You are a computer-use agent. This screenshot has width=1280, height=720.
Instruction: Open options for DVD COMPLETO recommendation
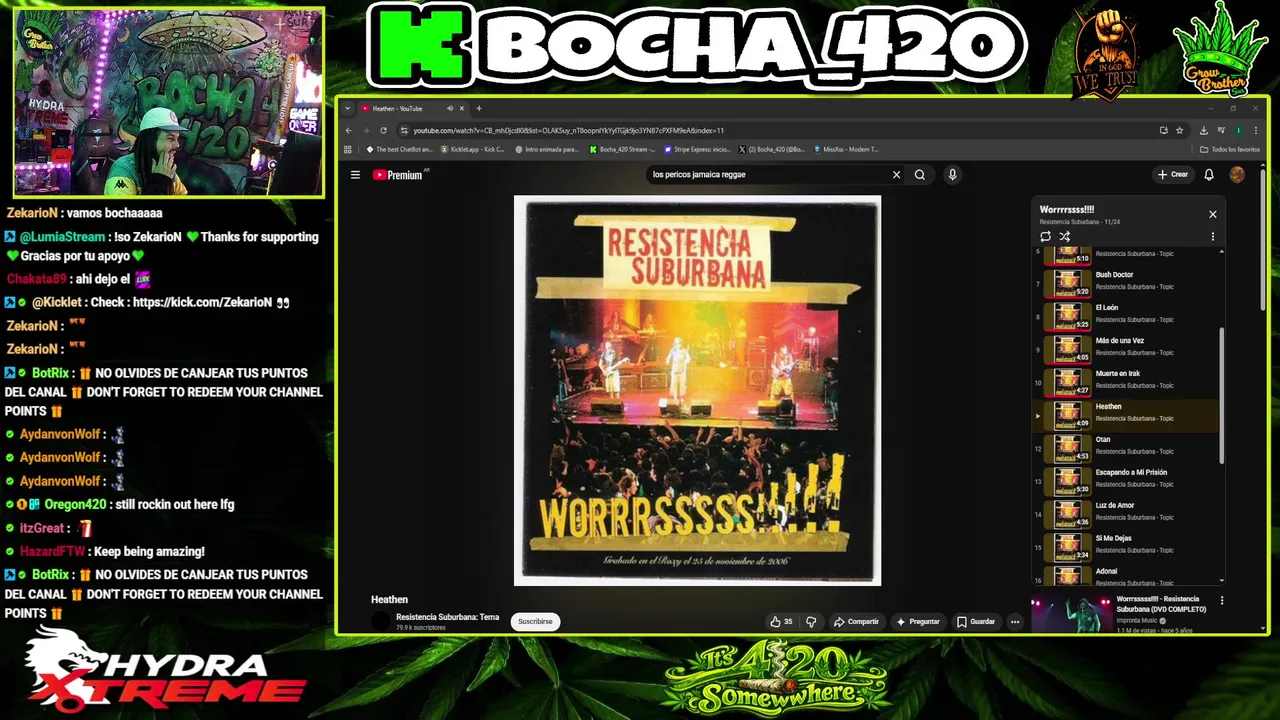1222,601
